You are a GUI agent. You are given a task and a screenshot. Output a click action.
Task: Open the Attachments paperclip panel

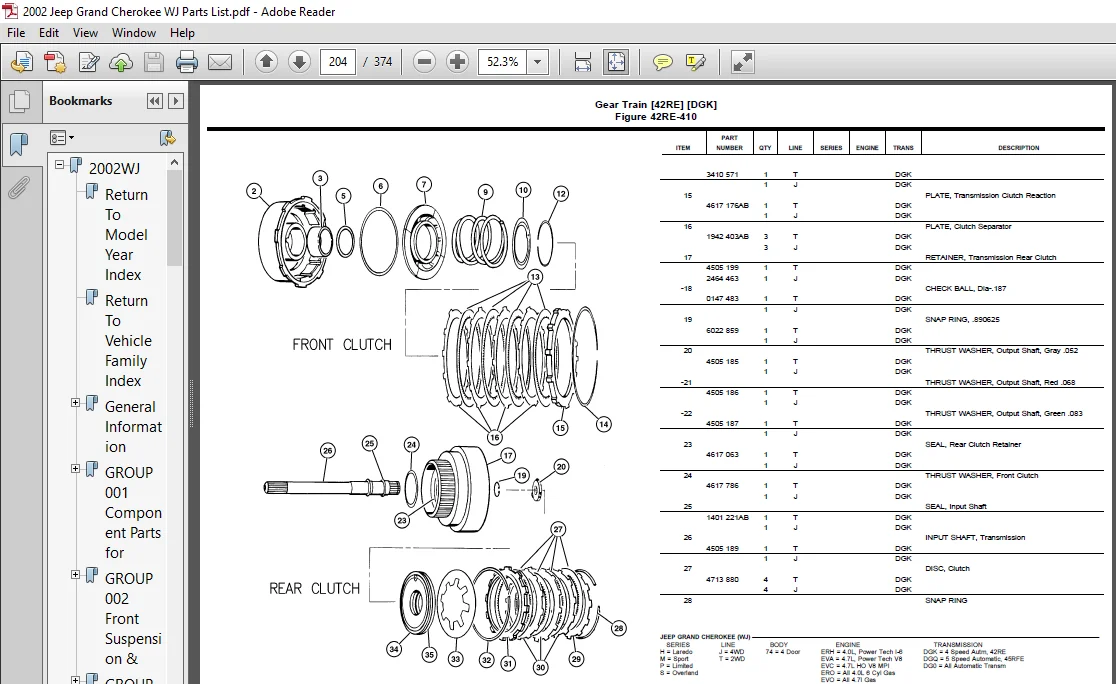pyautogui.click(x=19, y=188)
